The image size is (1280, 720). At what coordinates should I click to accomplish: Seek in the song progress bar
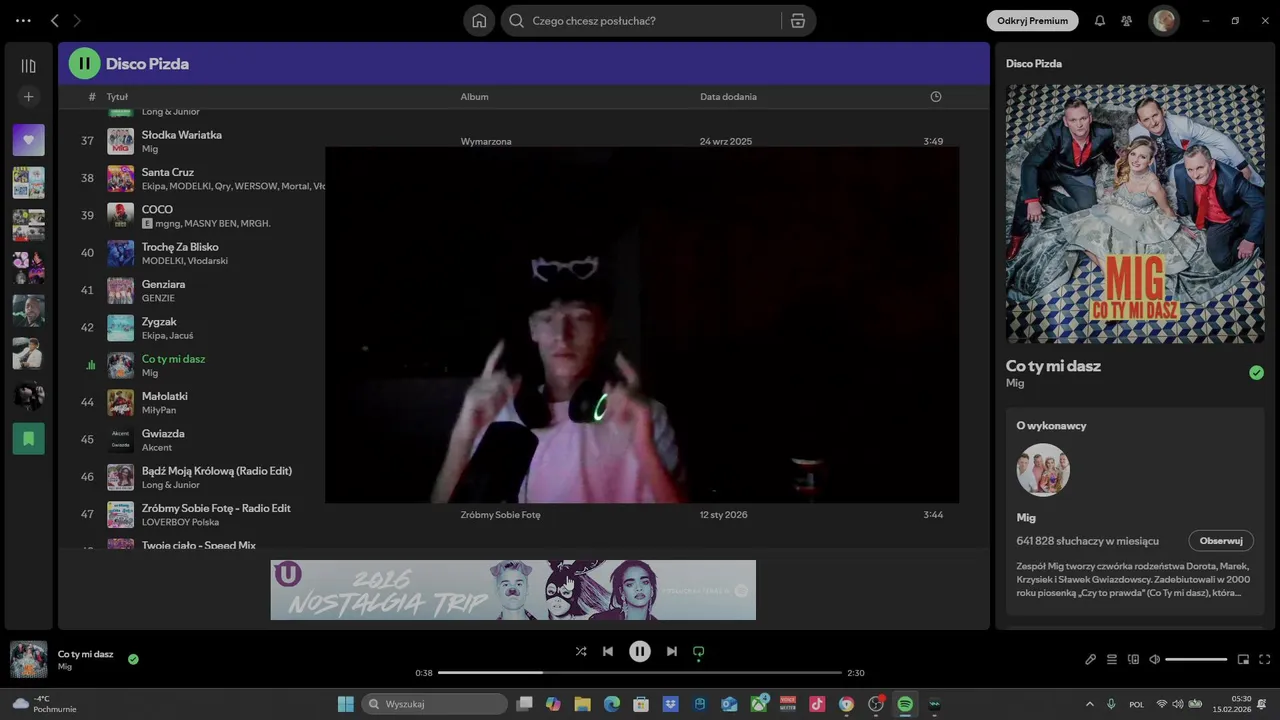(640, 673)
